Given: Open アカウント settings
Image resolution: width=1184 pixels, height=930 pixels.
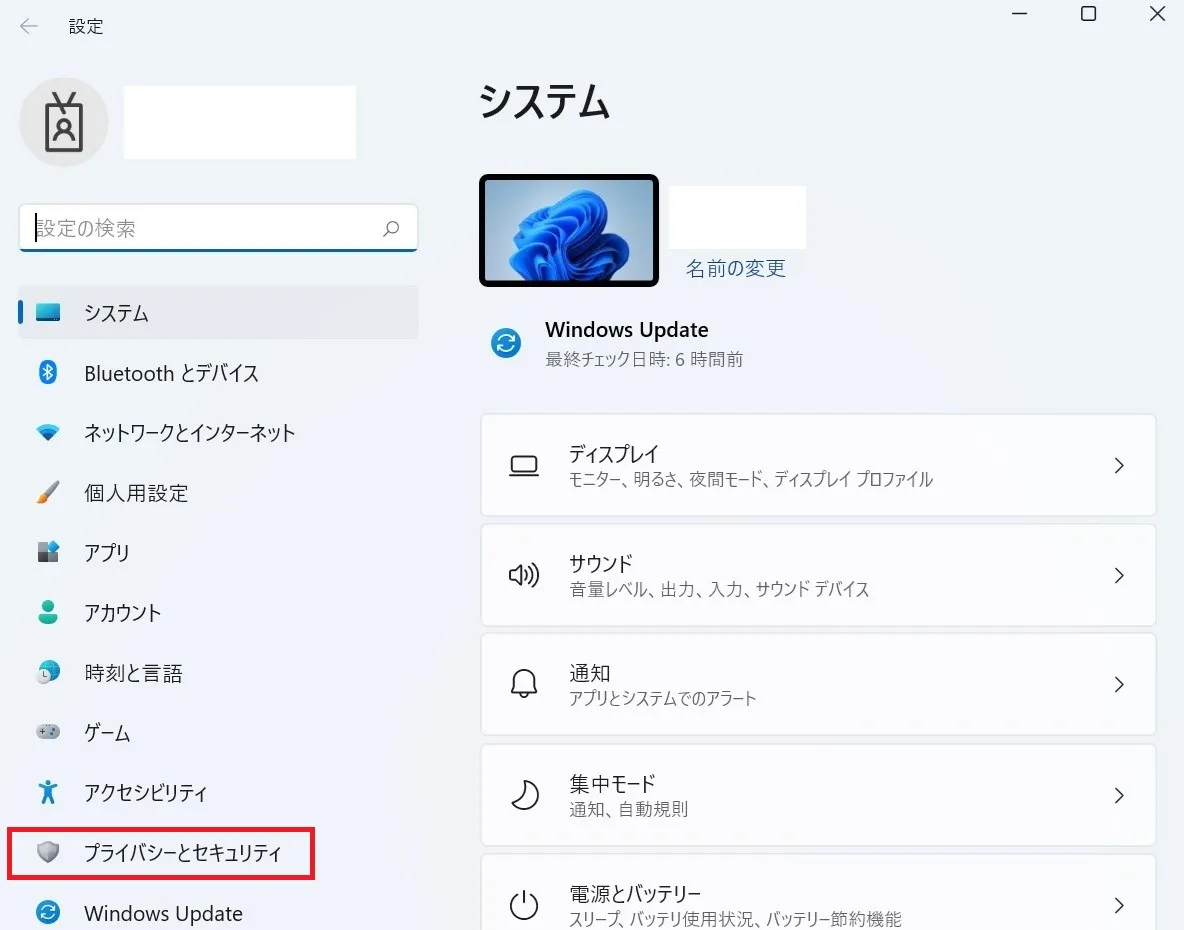Looking at the screenshot, I should coord(48,613).
